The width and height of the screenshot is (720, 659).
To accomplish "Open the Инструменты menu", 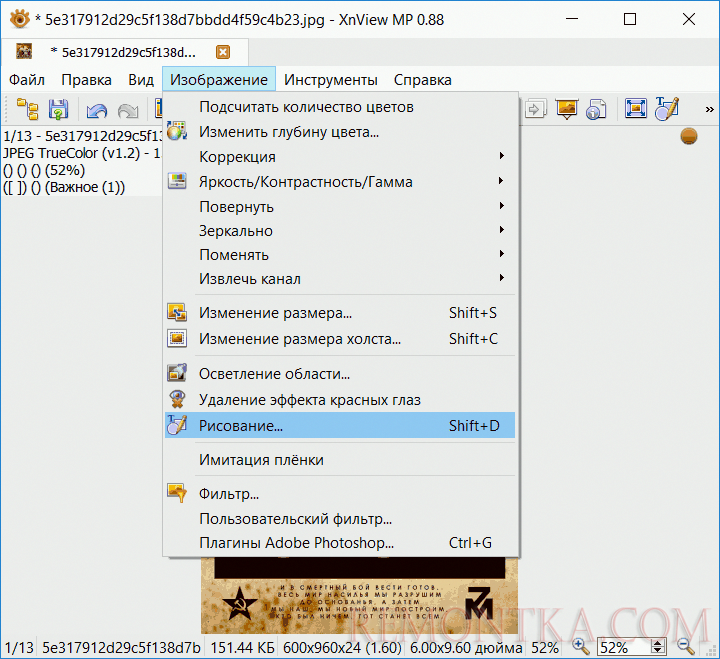I will click(x=331, y=80).
